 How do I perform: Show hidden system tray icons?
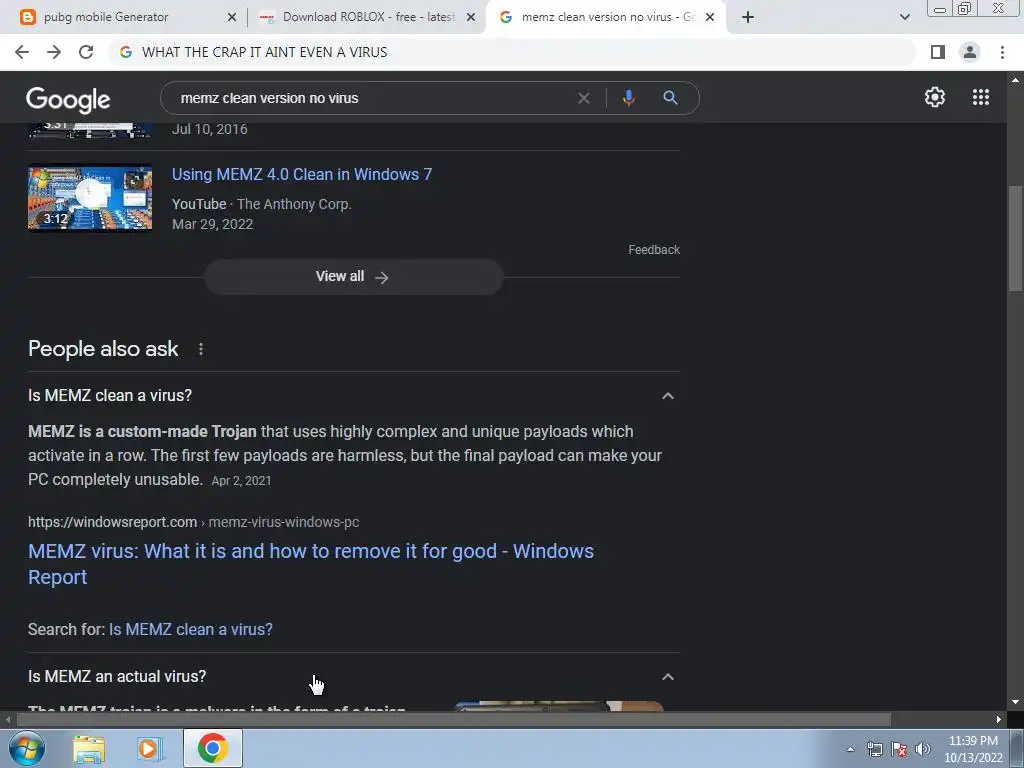pyautogui.click(x=850, y=749)
